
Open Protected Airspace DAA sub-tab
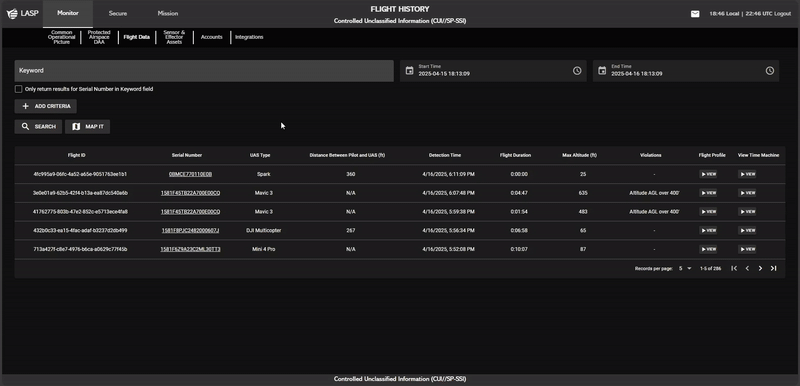(x=99, y=37)
